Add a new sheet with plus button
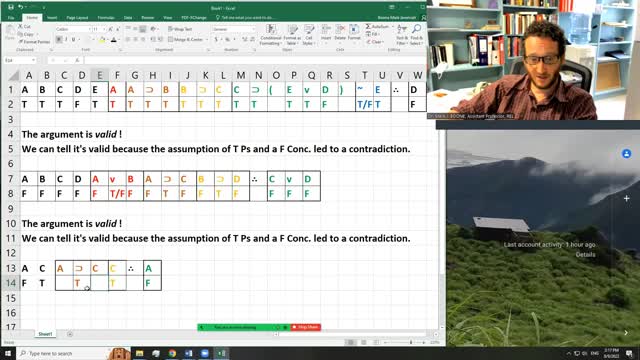 pos(70,334)
